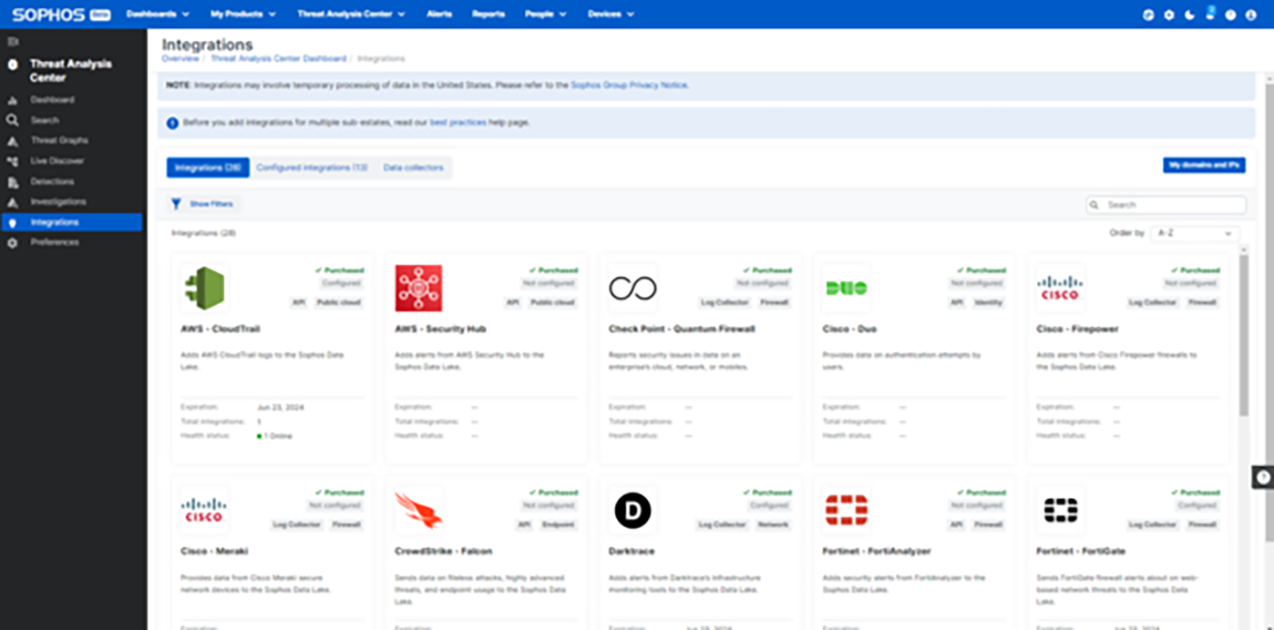Open the settings gear in the top bar
The width and height of the screenshot is (1274, 630).
[1167, 14]
